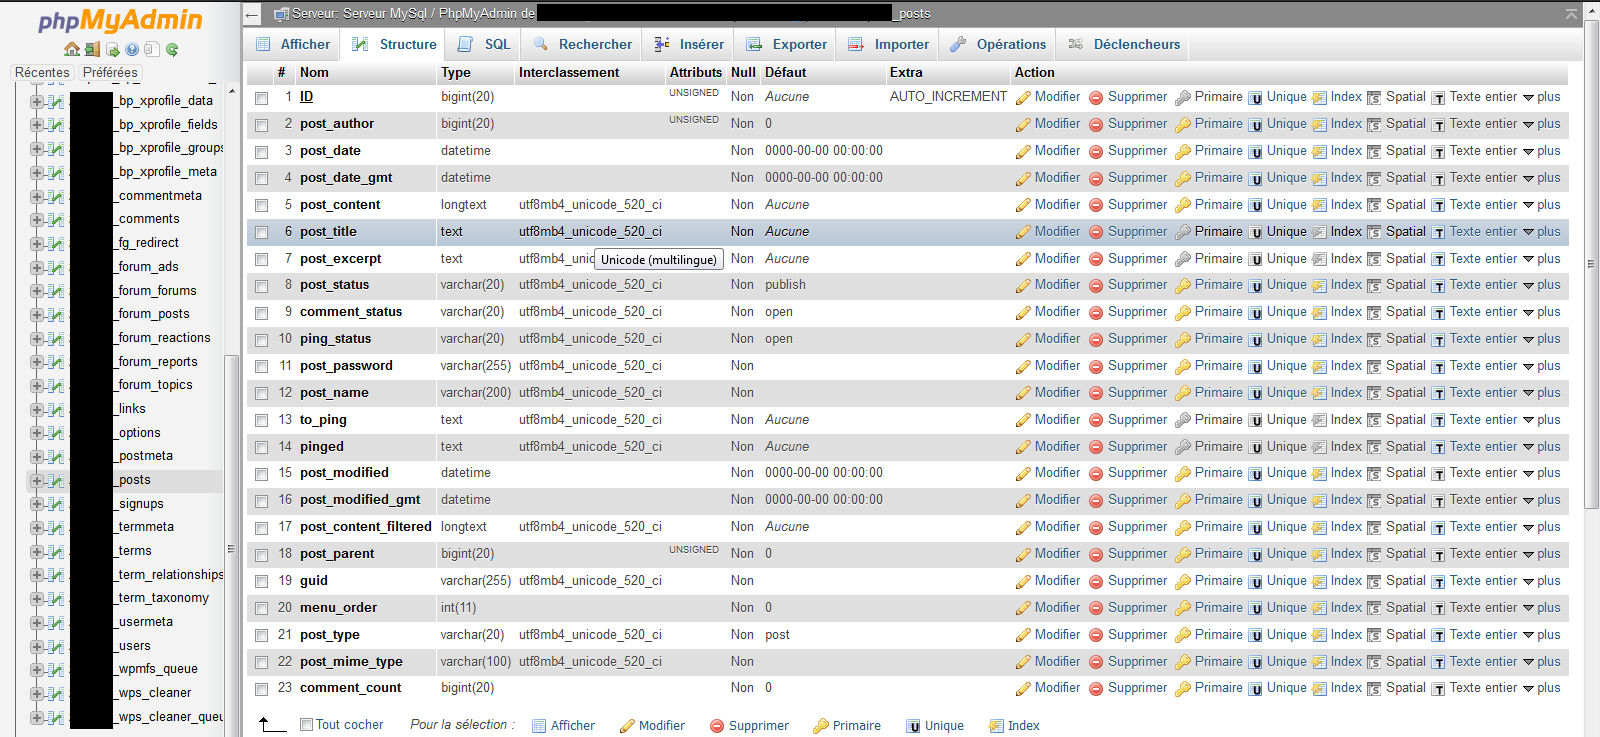Click the collapse navigation arrow icon at top
This screenshot has width=1600, height=737.
coord(252,14)
